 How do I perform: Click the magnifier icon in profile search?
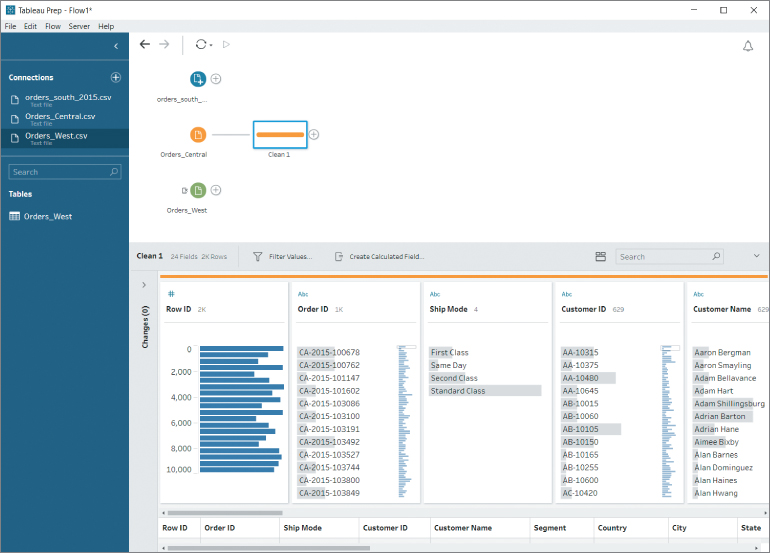point(716,256)
